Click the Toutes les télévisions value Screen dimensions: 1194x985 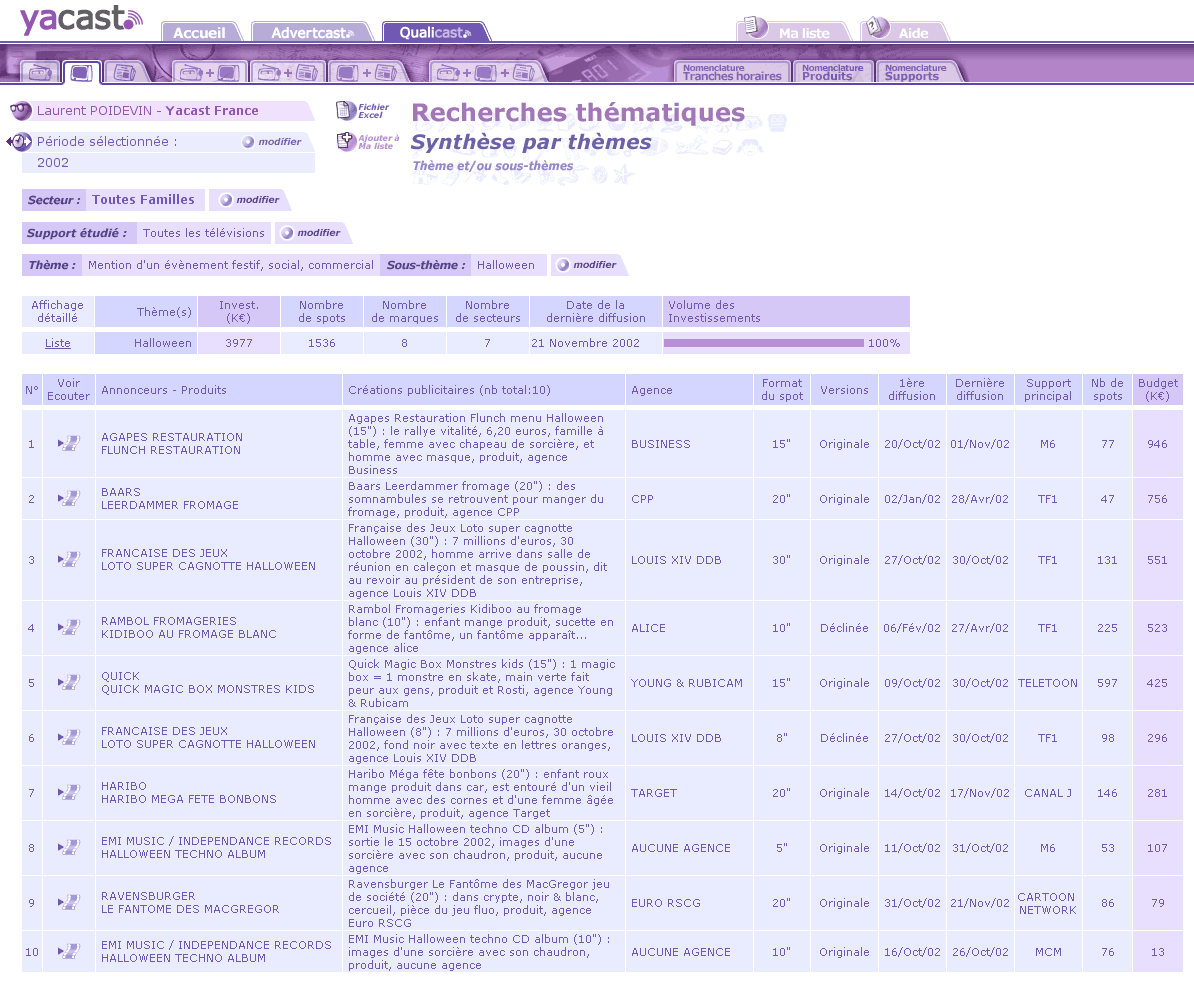[x=204, y=233]
